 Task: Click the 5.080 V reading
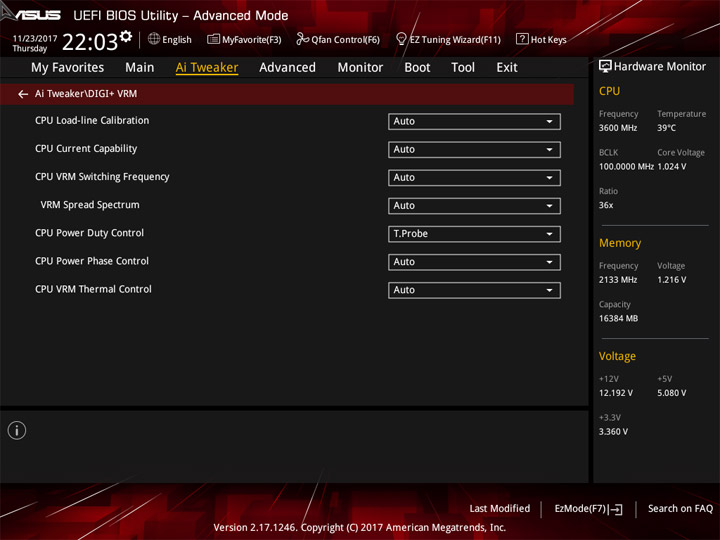pos(671,393)
